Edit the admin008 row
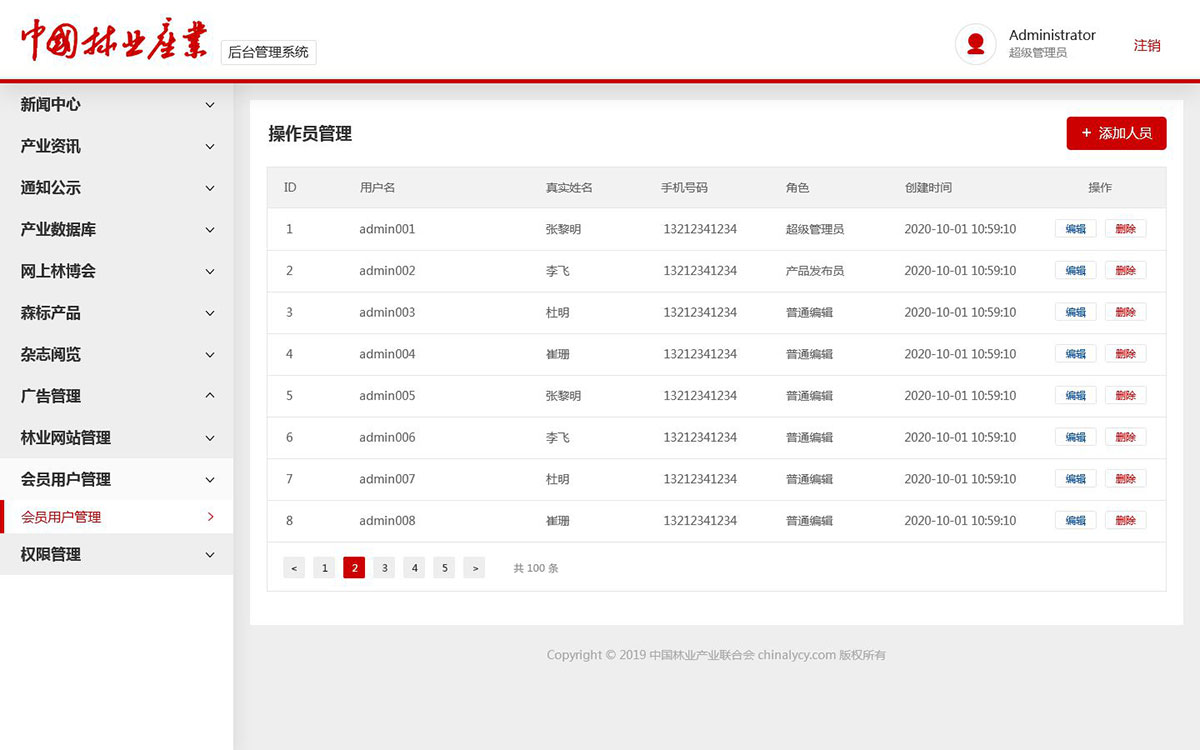1200x750 pixels. tap(1075, 520)
